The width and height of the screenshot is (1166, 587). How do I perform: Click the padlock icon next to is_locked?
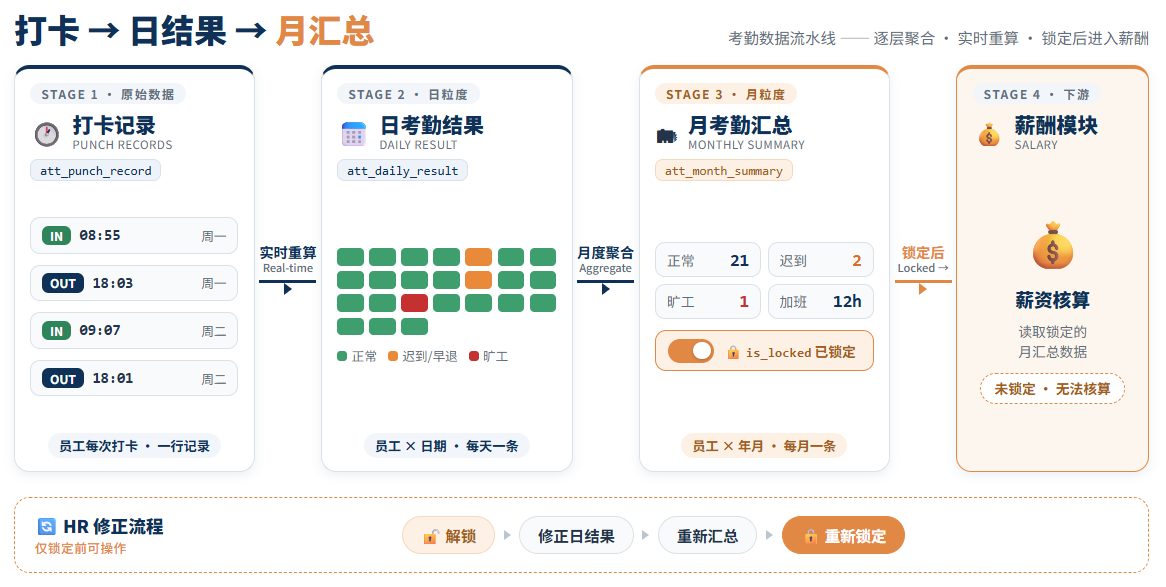point(733,352)
